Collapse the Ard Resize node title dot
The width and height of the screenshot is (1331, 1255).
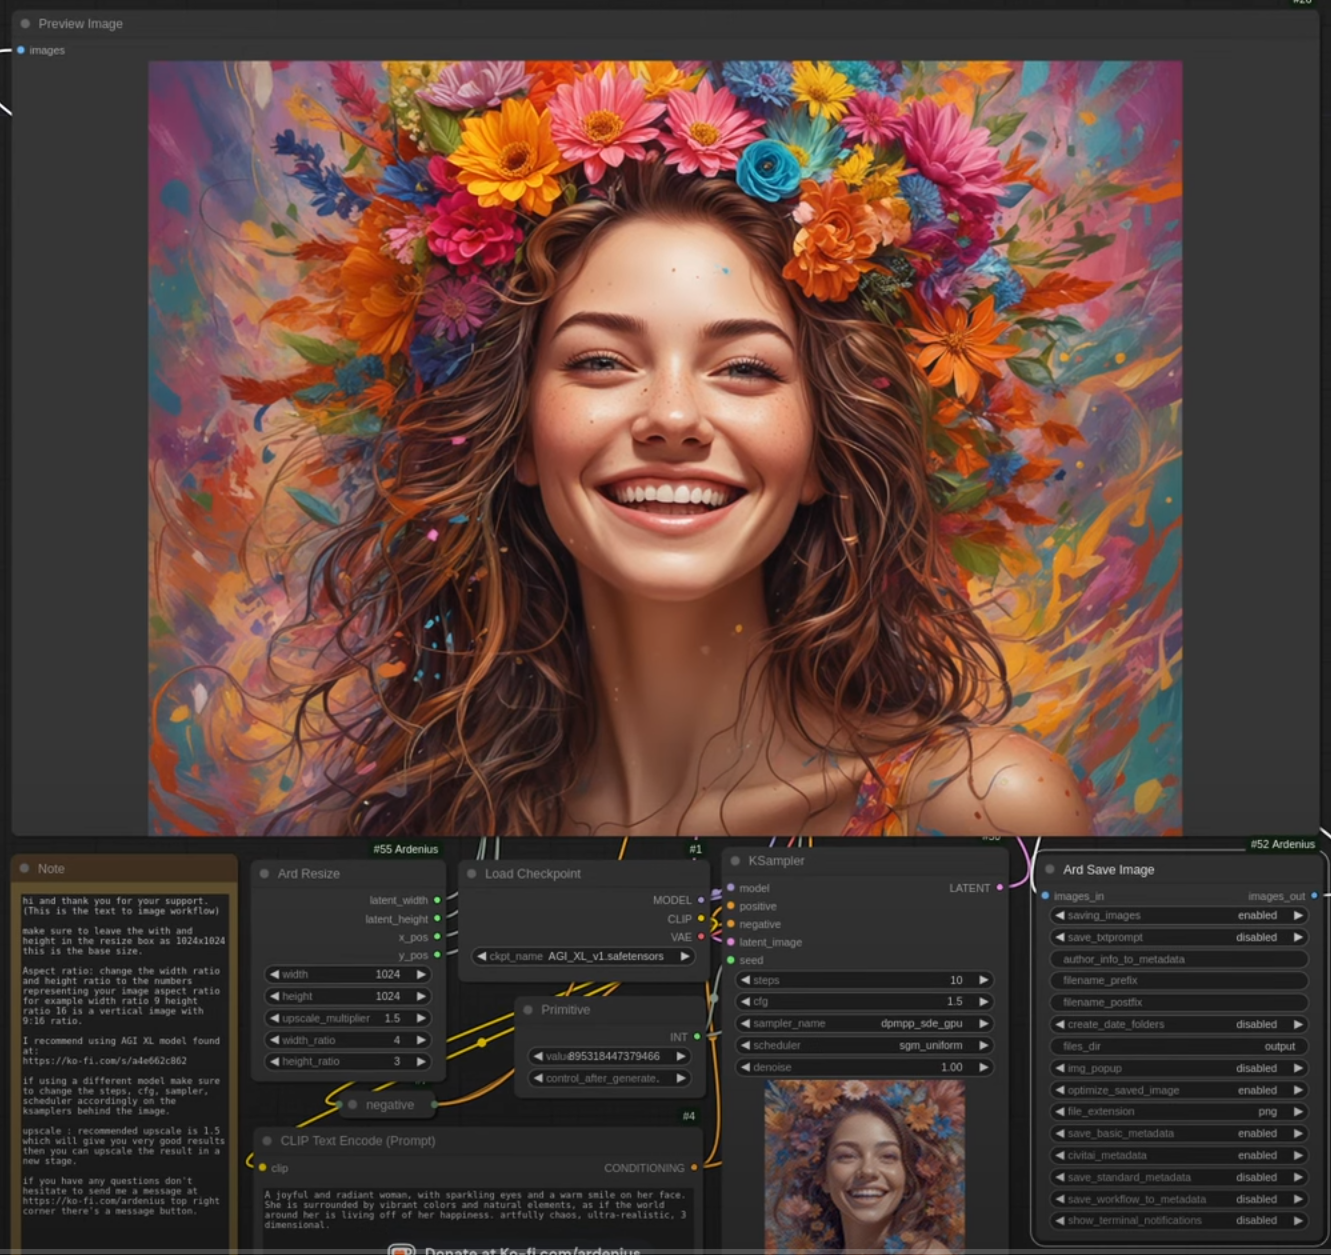tap(265, 873)
